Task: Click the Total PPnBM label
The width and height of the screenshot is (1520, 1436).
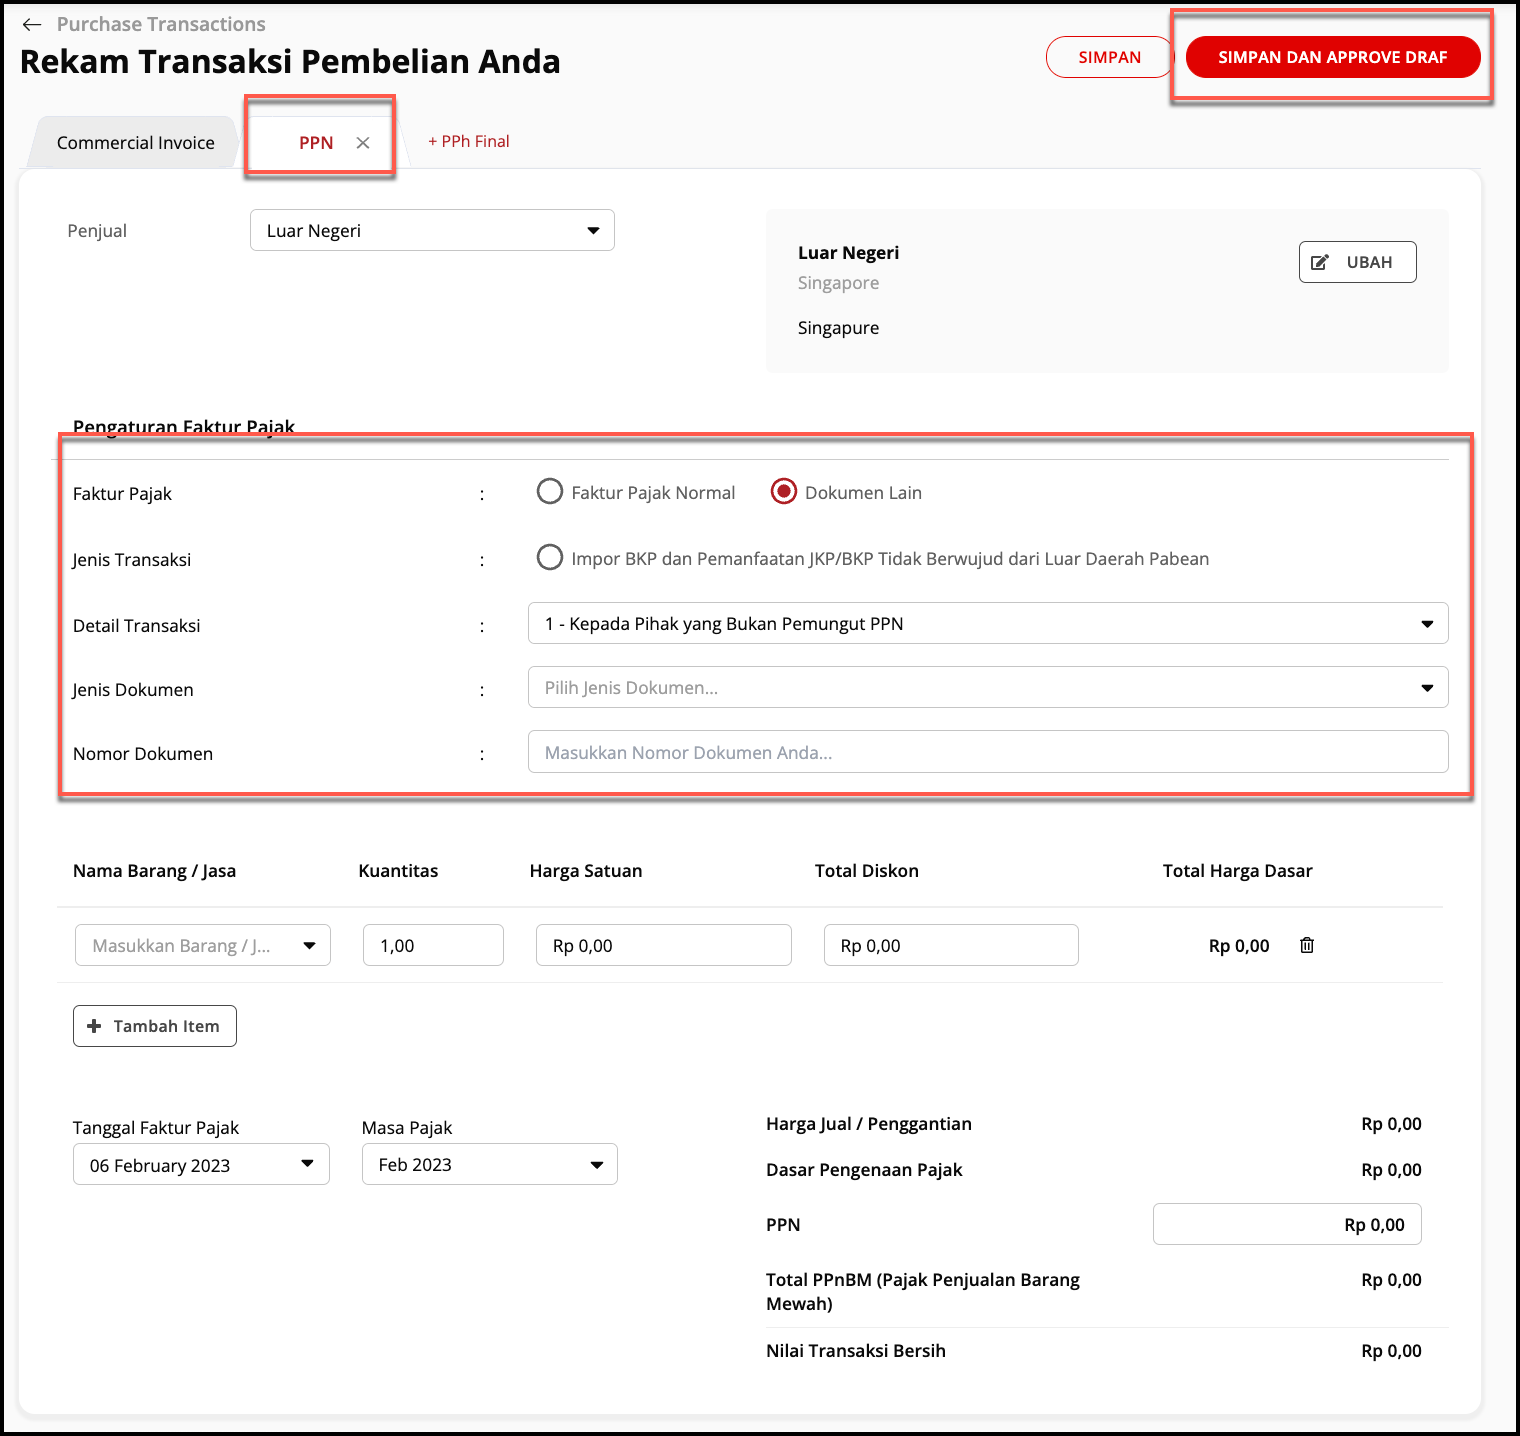Action: (923, 1291)
